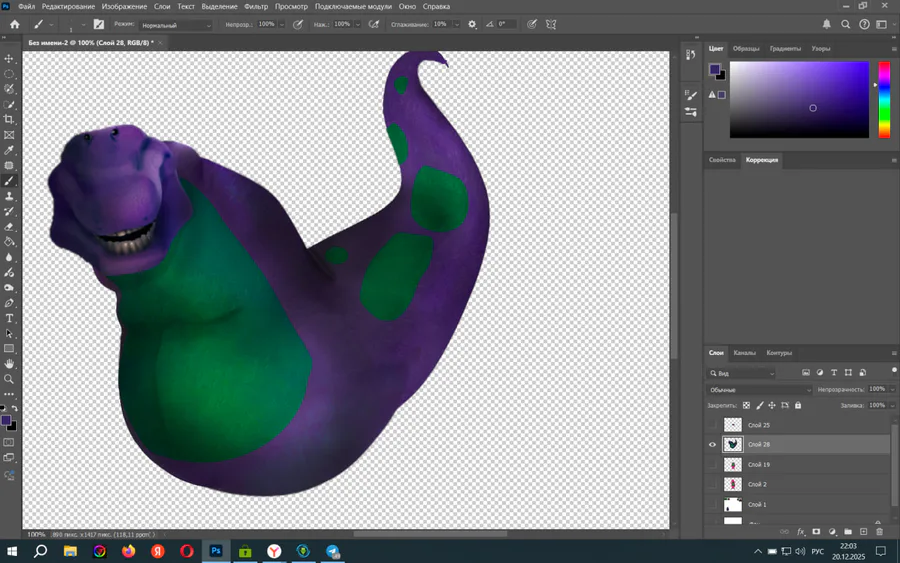Screen dimensions: 900x563
Task: Select the Hand tool
Action: (x=9, y=364)
